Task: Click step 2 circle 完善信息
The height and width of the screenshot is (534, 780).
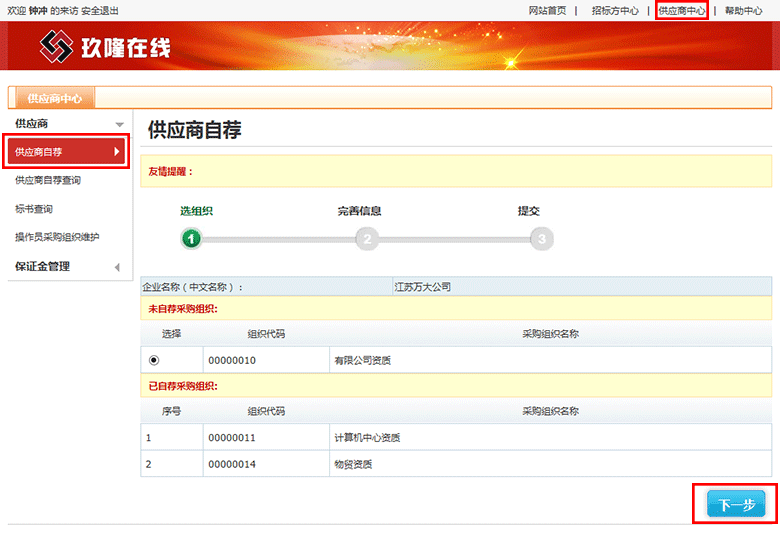Action: (x=367, y=239)
